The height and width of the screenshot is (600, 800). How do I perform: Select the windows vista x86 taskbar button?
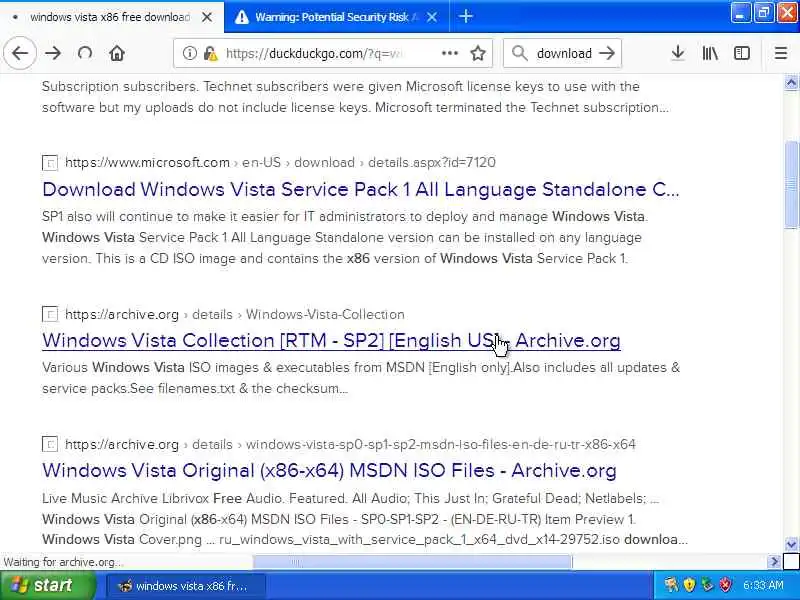pos(186,586)
